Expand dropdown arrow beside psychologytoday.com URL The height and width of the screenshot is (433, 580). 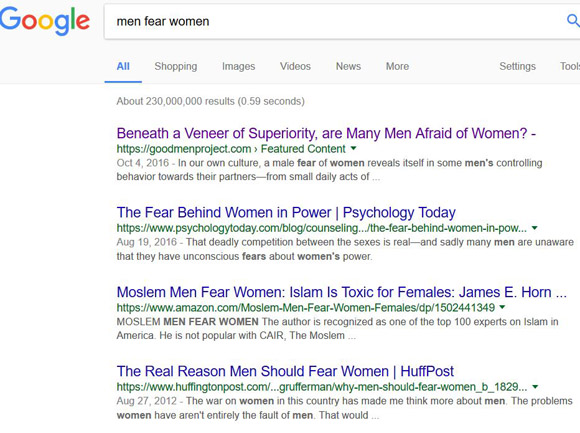535,228
